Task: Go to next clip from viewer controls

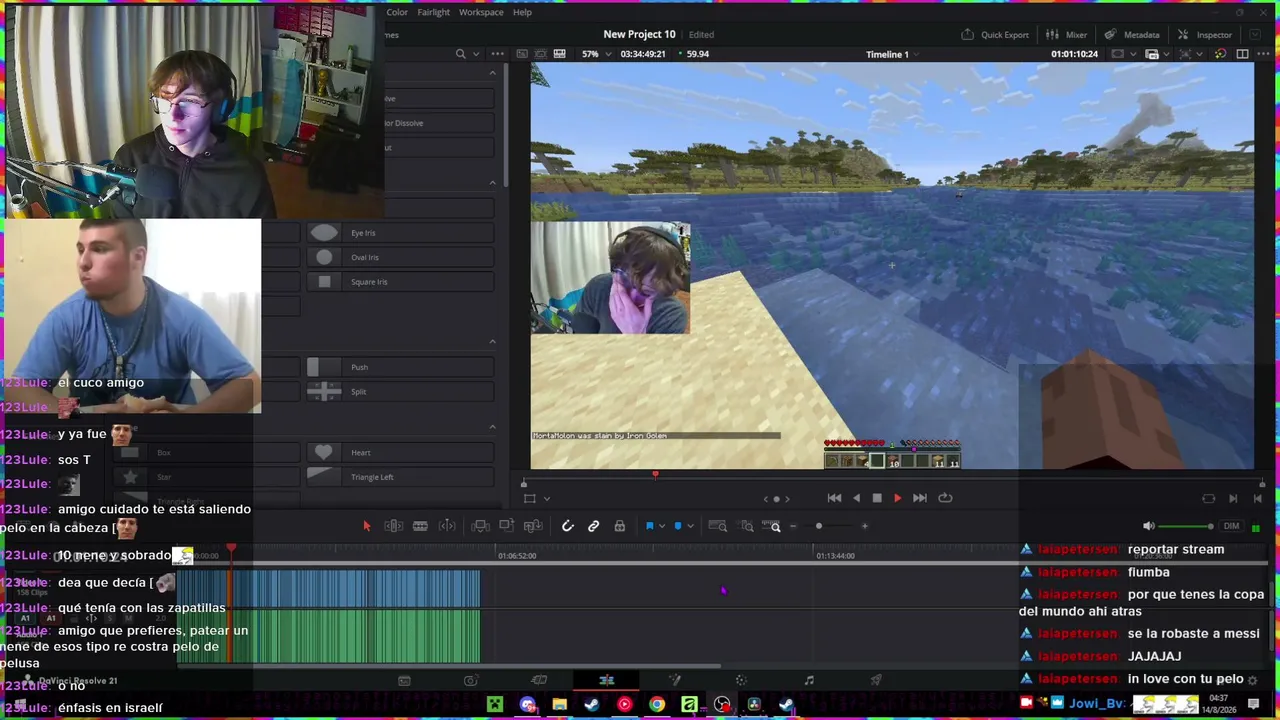Action: coord(1233,498)
